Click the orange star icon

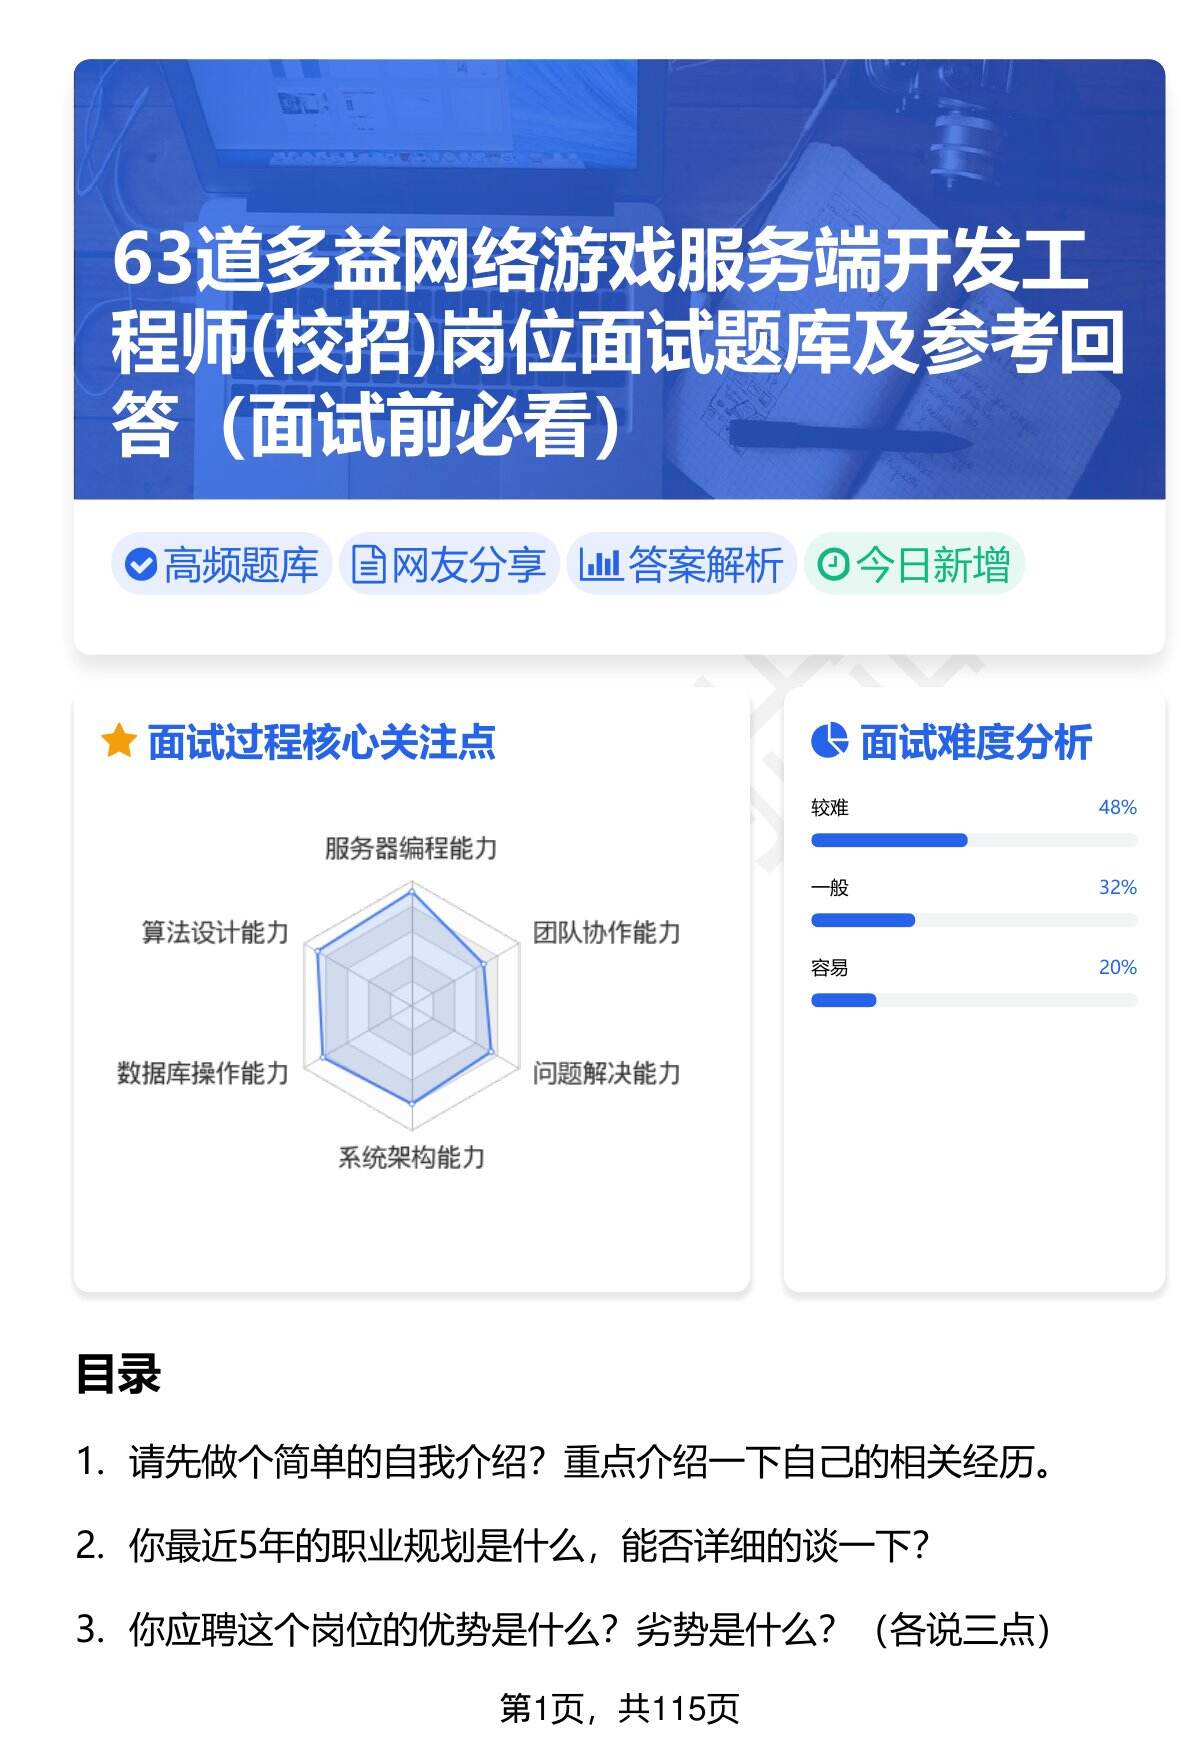point(119,742)
